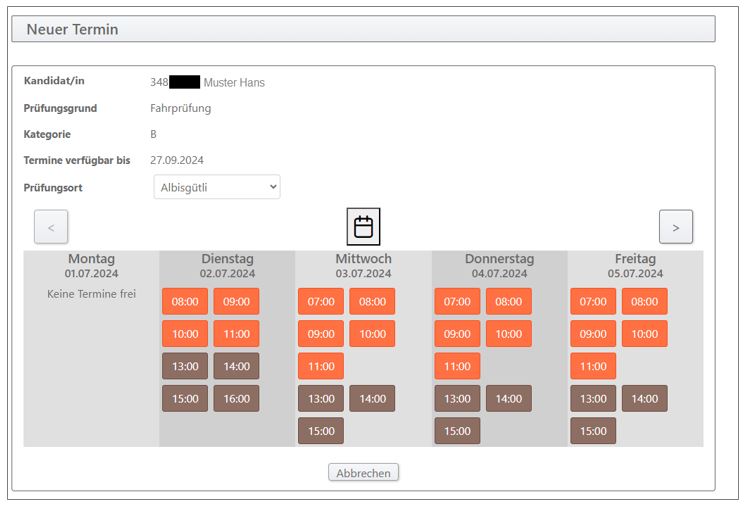Select Mittwoch 11:00 appointment
Screen dimensions: 747x508
320,366
